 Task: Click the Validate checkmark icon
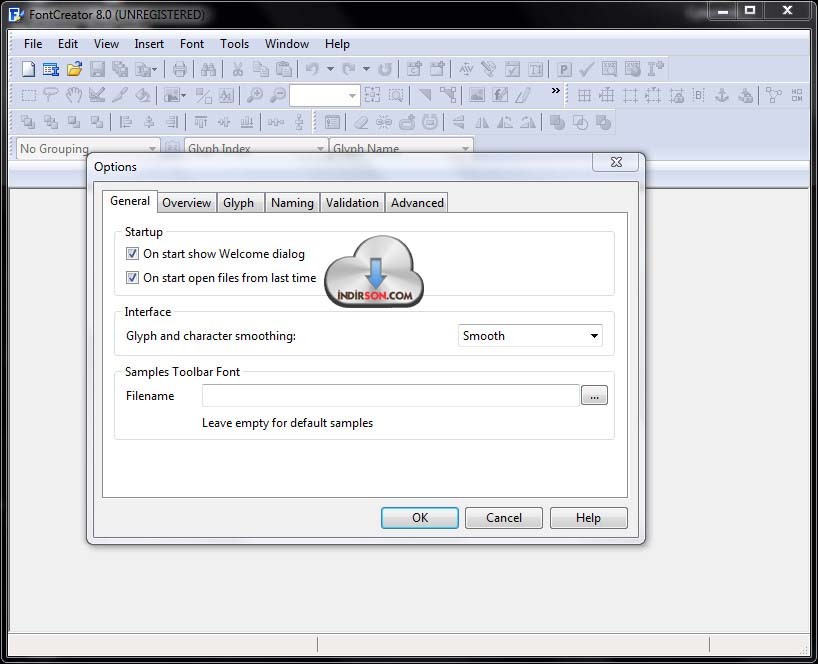click(587, 68)
